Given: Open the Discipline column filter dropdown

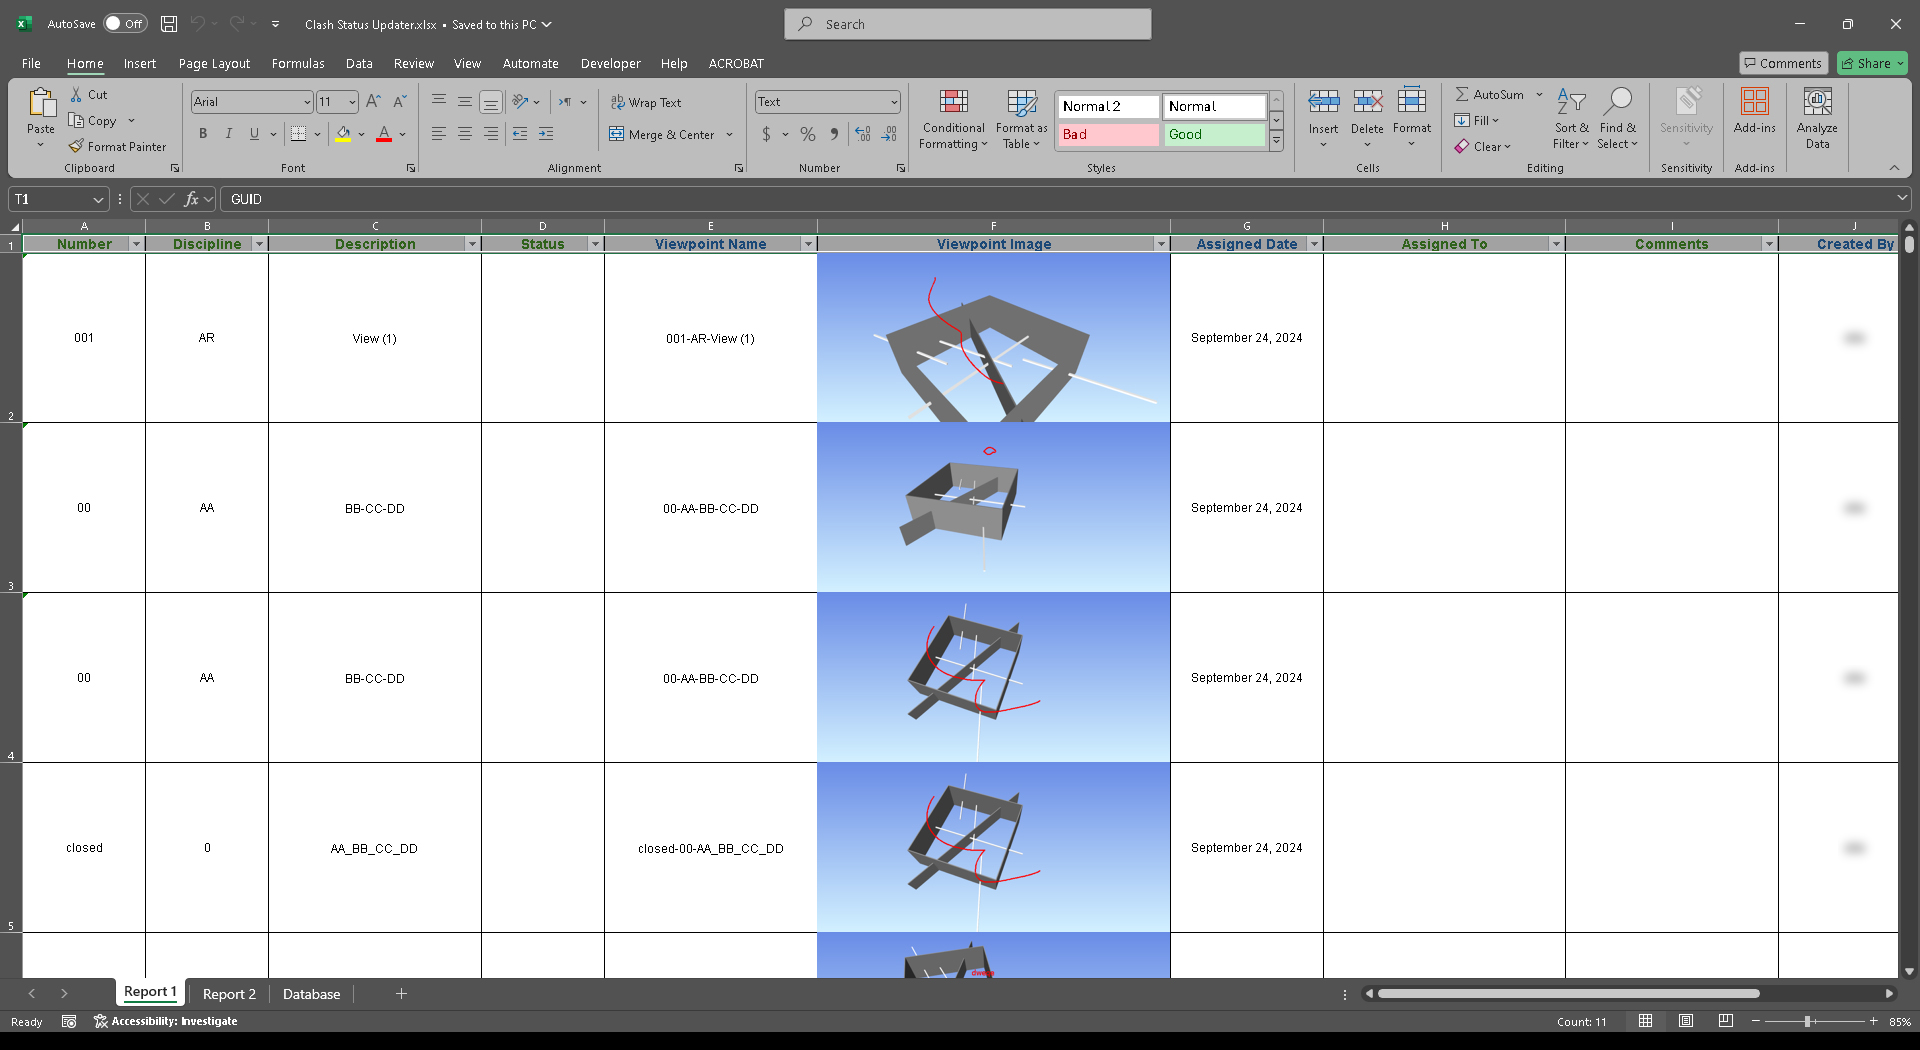Looking at the screenshot, I should 260,244.
